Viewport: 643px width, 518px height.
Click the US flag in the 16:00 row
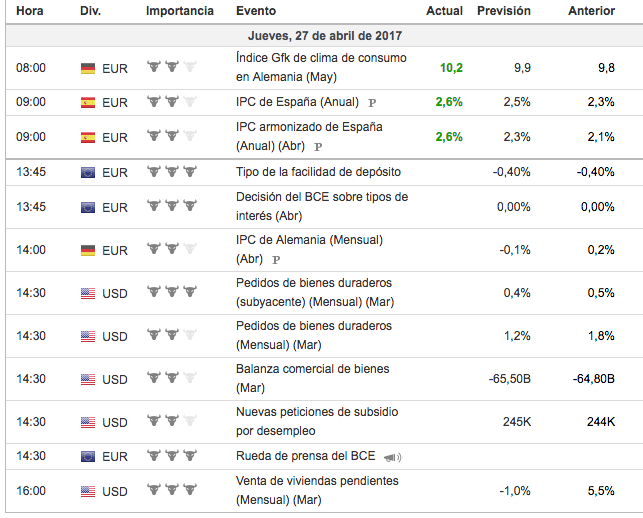tap(88, 491)
